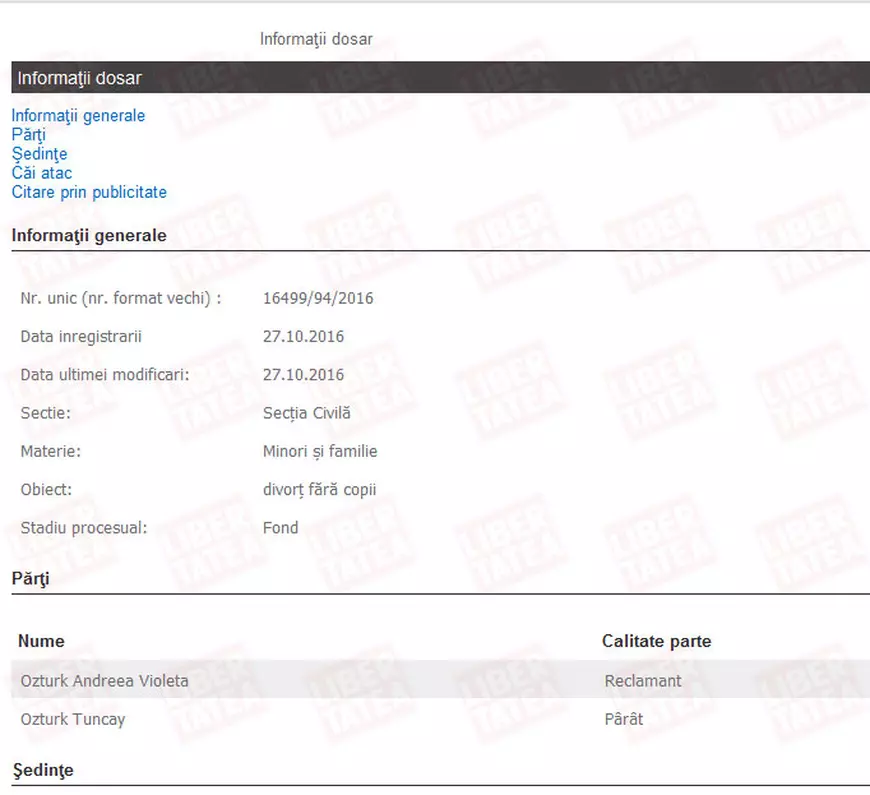Viewport: 870px width, 795px height.
Task: Select the Ozturk Andreea Violeta name cell
Action: tap(104, 681)
